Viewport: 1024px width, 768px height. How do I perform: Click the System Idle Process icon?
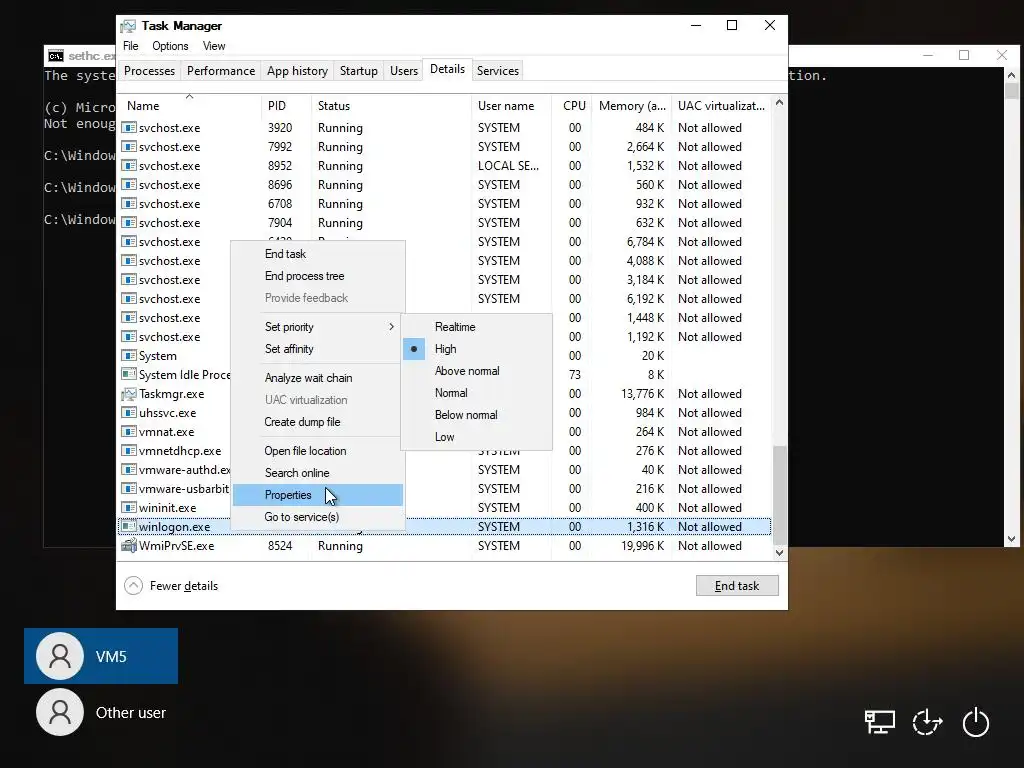pyautogui.click(x=129, y=375)
